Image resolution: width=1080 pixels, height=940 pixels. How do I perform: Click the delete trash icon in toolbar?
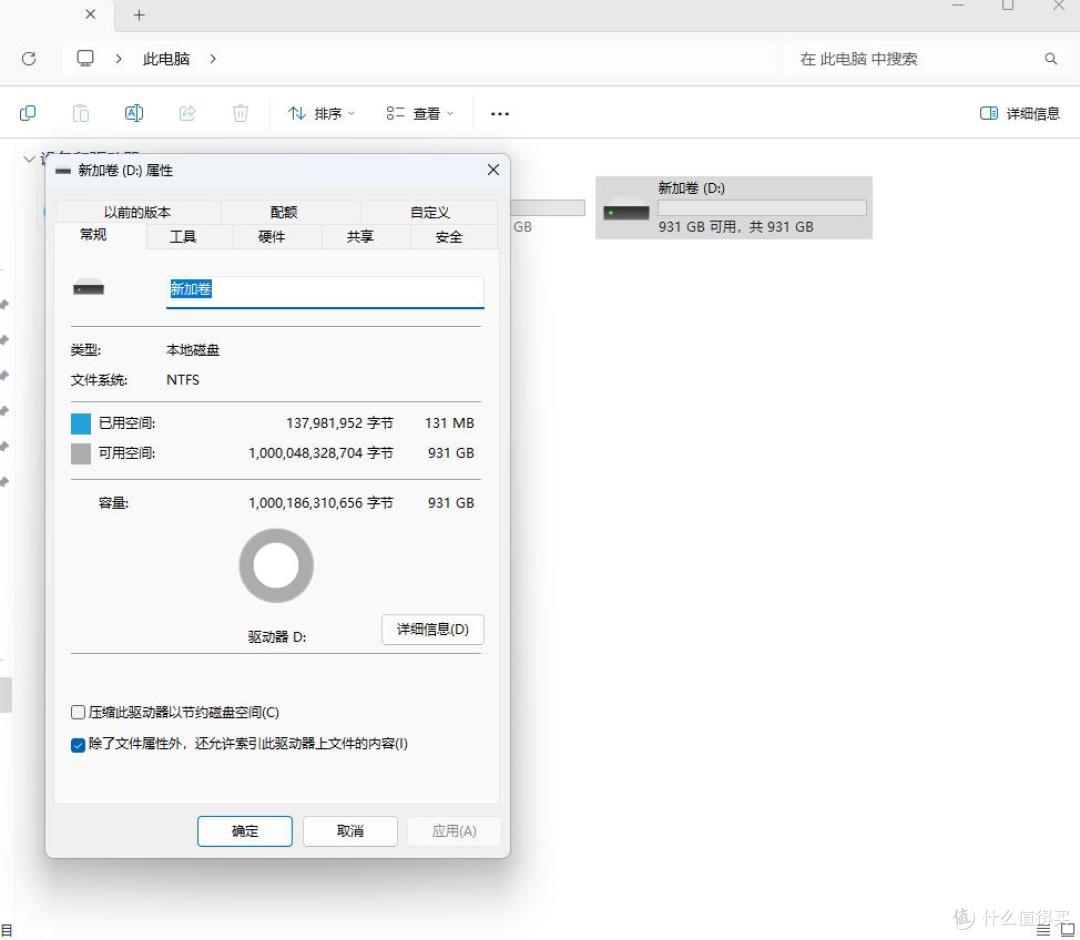coord(240,113)
